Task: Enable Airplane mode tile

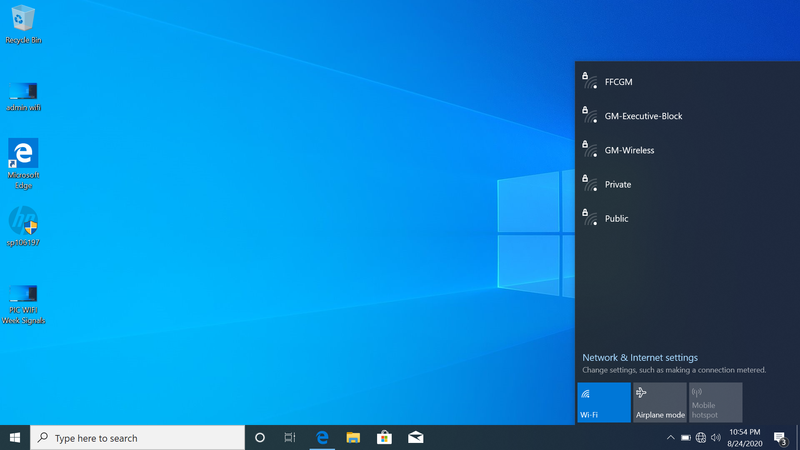Action: 660,402
